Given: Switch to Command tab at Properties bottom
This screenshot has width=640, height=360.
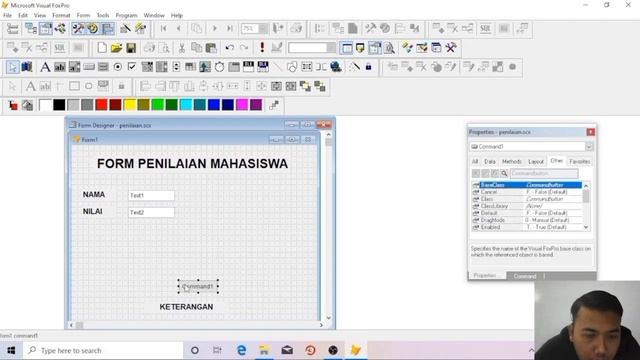Looking at the screenshot, I should [525, 276].
